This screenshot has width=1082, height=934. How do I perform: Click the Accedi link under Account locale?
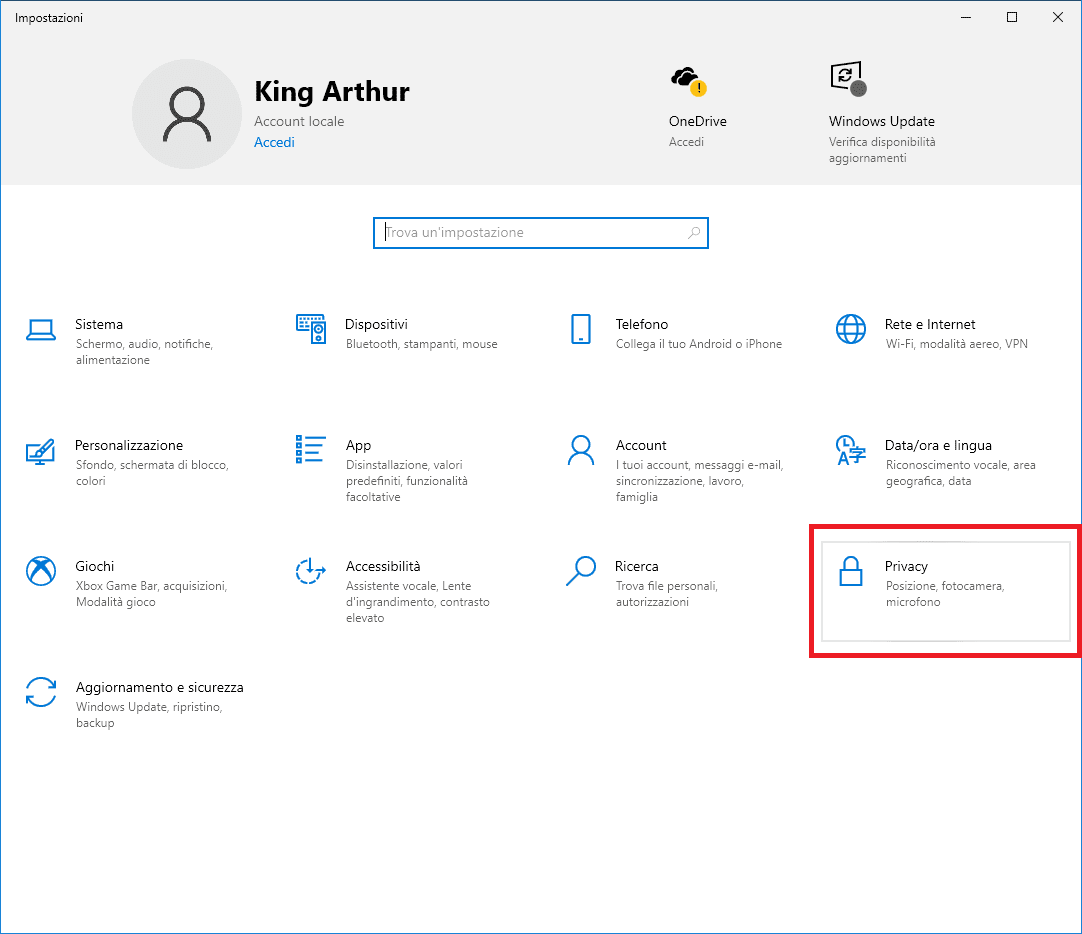click(274, 142)
